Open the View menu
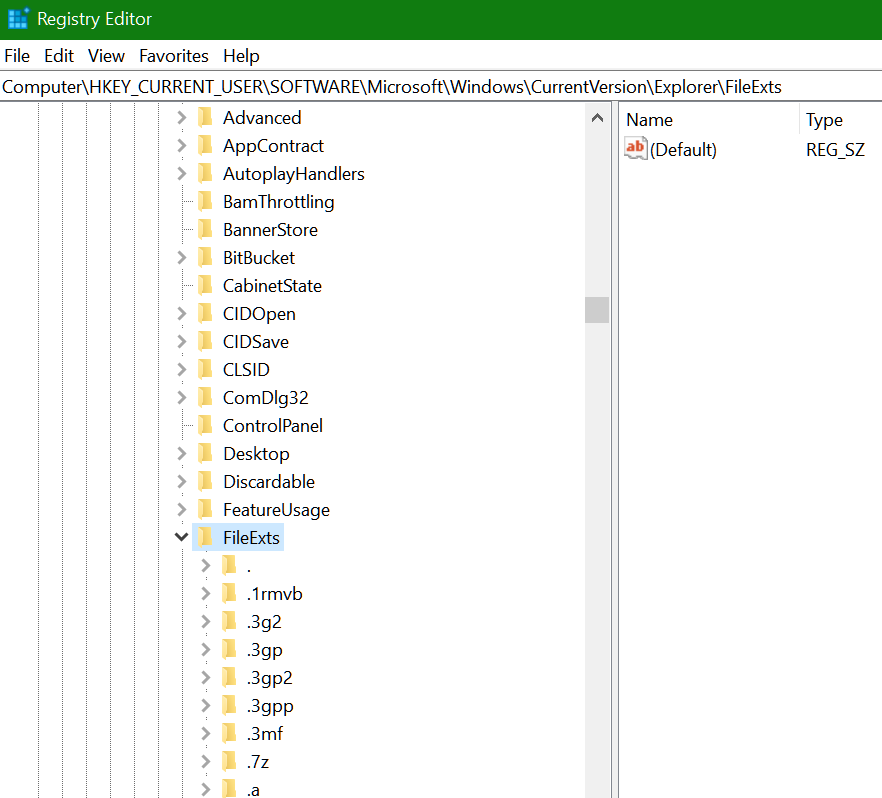The image size is (882, 798). click(x=106, y=56)
